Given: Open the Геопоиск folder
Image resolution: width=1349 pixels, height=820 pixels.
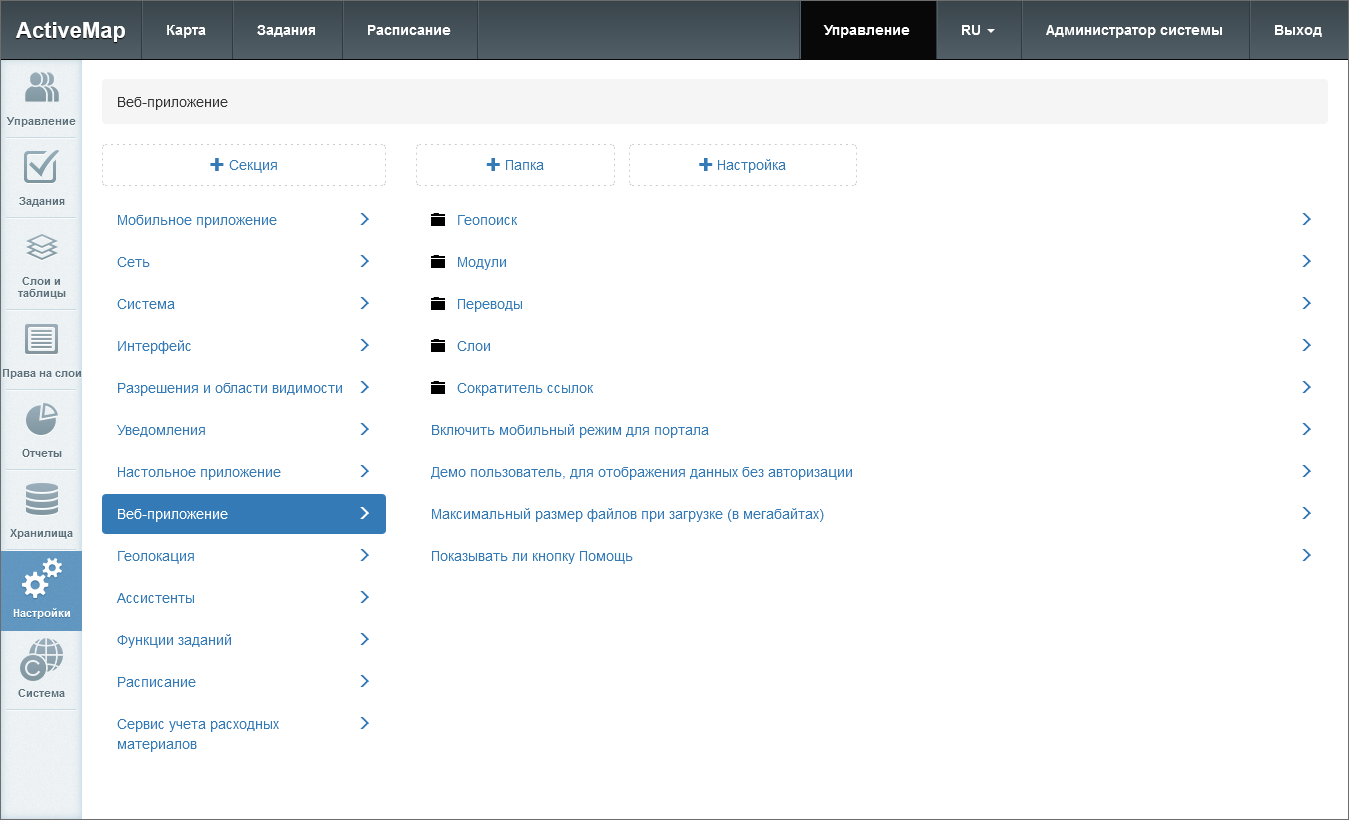Looking at the screenshot, I should (x=487, y=220).
